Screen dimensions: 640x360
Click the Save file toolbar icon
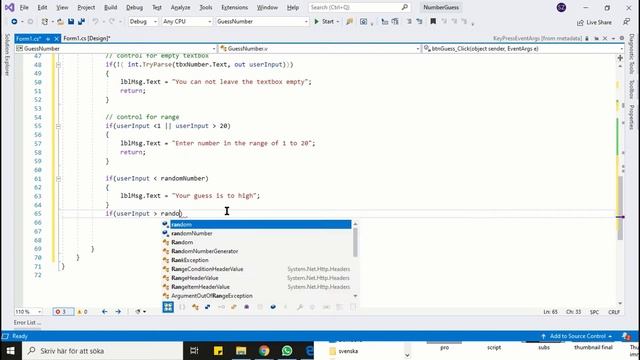[x=71, y=22]
